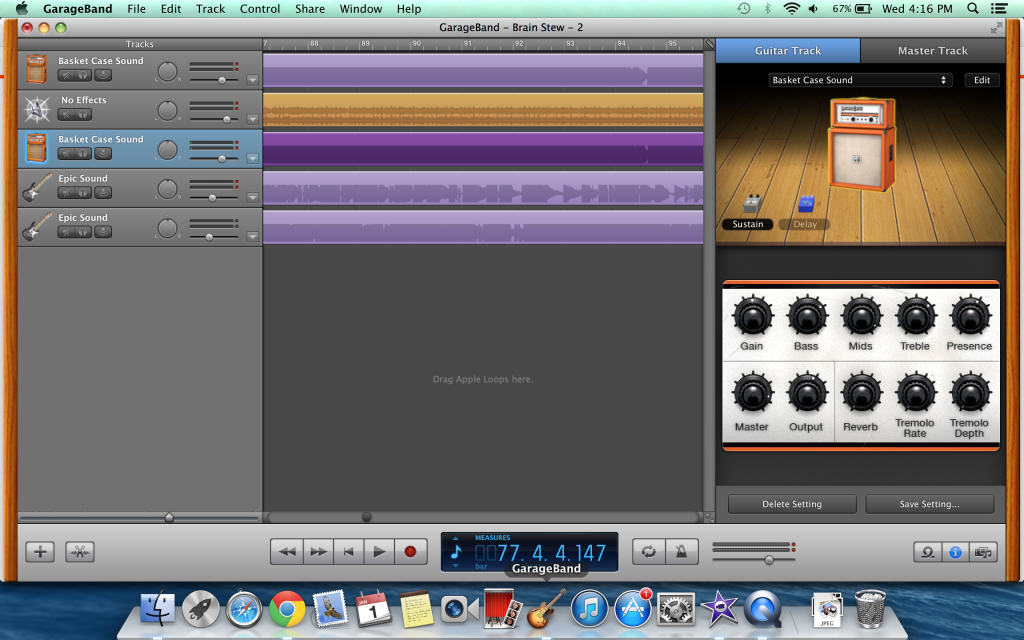The width and height of the screenshot is (1024, 640).
Task: Open the Control menu
Action: [260, 8]
